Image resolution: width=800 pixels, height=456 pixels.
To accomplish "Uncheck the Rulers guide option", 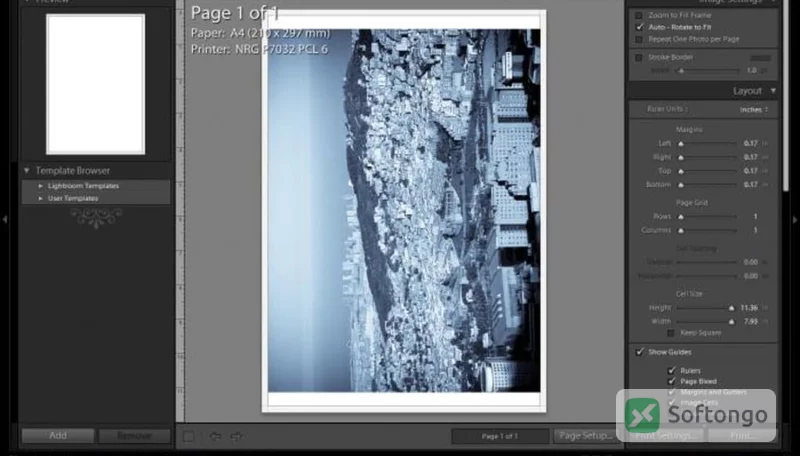I will pos(671,371).
